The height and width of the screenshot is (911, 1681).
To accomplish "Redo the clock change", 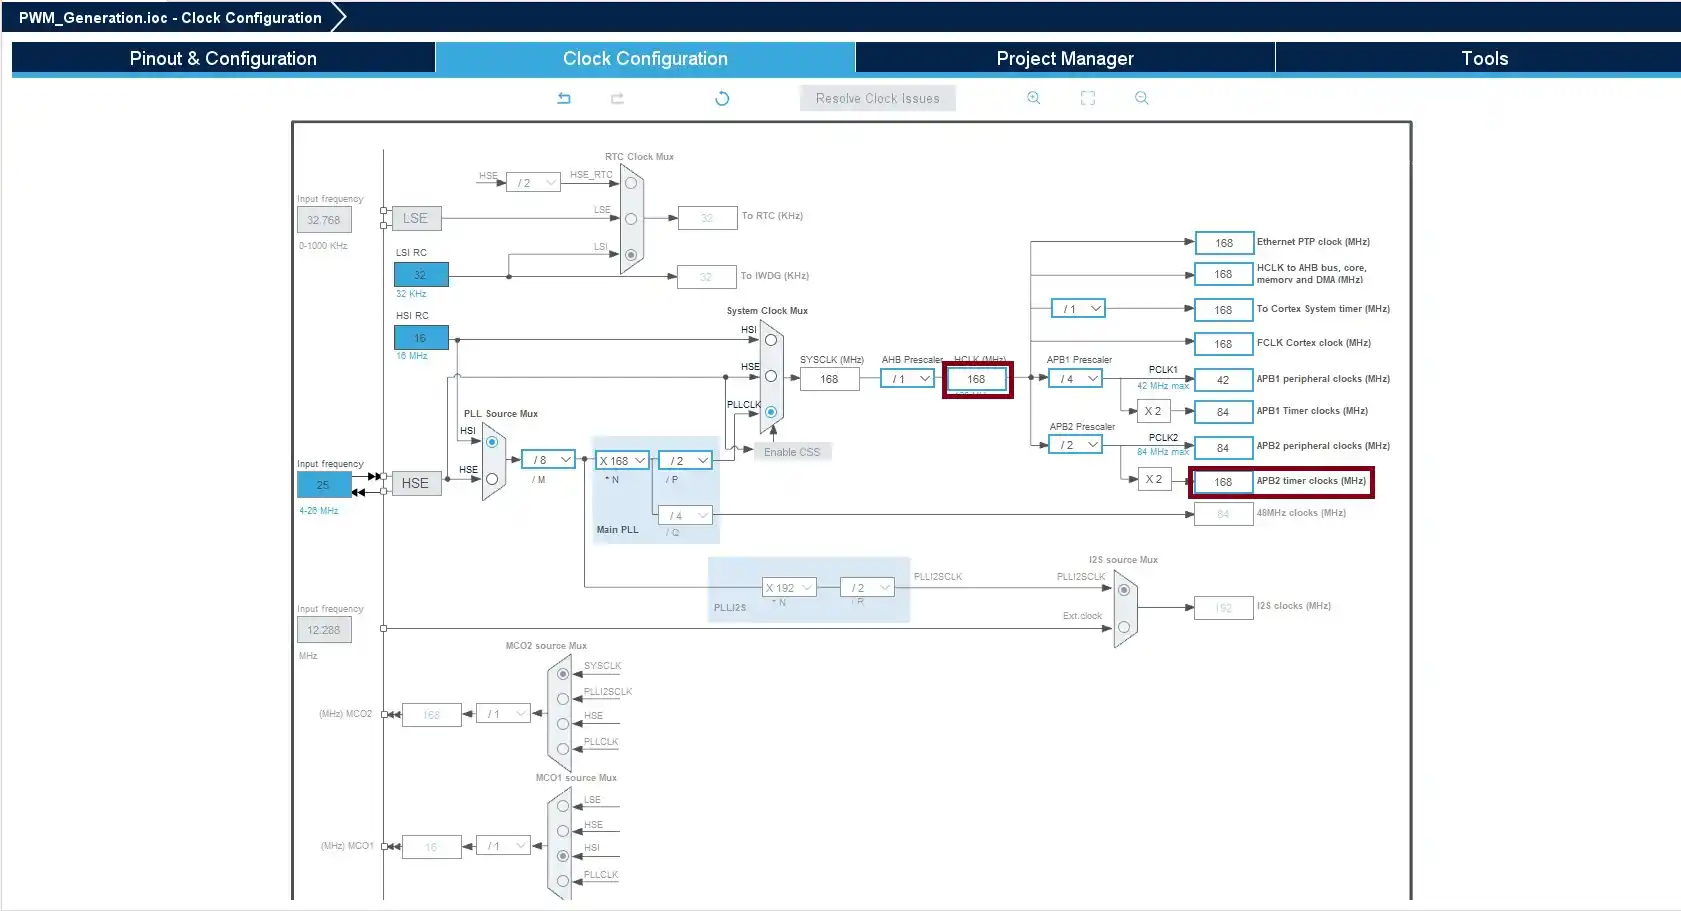I will coord(617,98).
